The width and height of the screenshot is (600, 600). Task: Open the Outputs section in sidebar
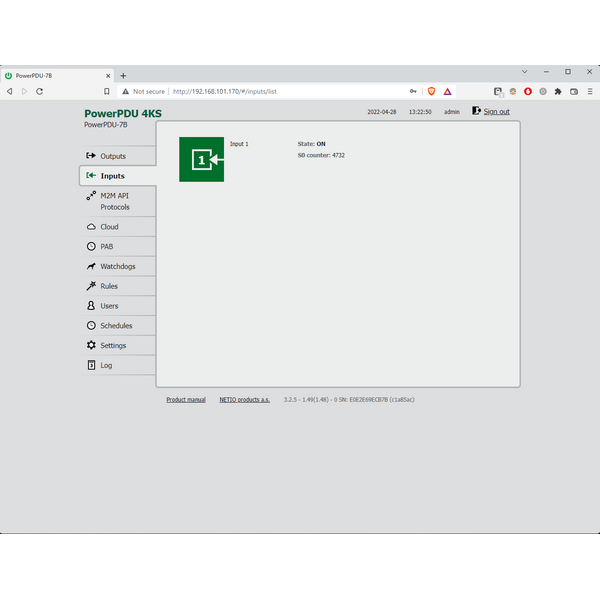112,156
